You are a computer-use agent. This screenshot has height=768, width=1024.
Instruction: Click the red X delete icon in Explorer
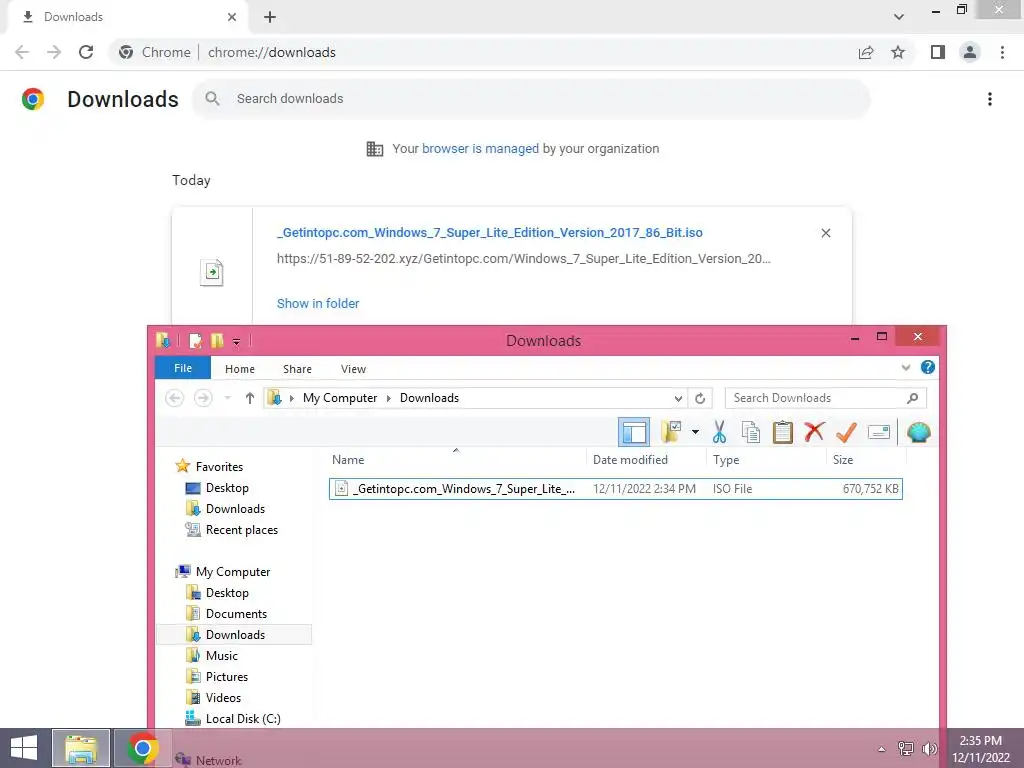pos(814,432)
